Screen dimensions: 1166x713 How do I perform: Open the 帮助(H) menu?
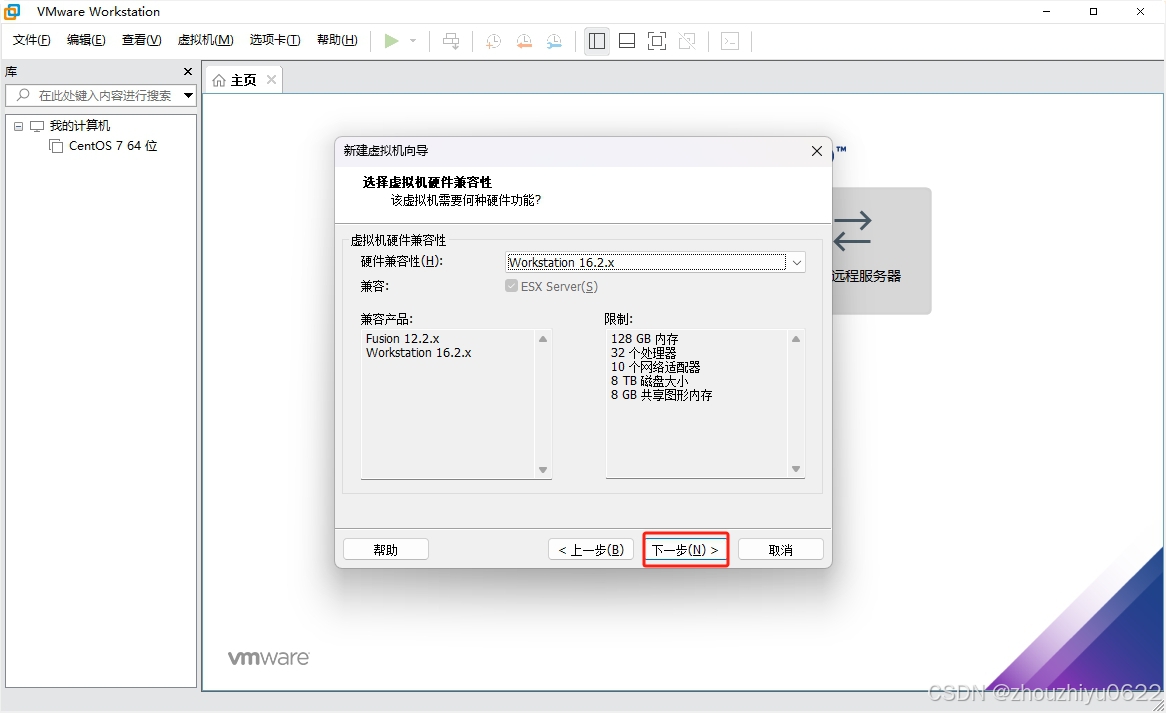(x=337, y=40)
